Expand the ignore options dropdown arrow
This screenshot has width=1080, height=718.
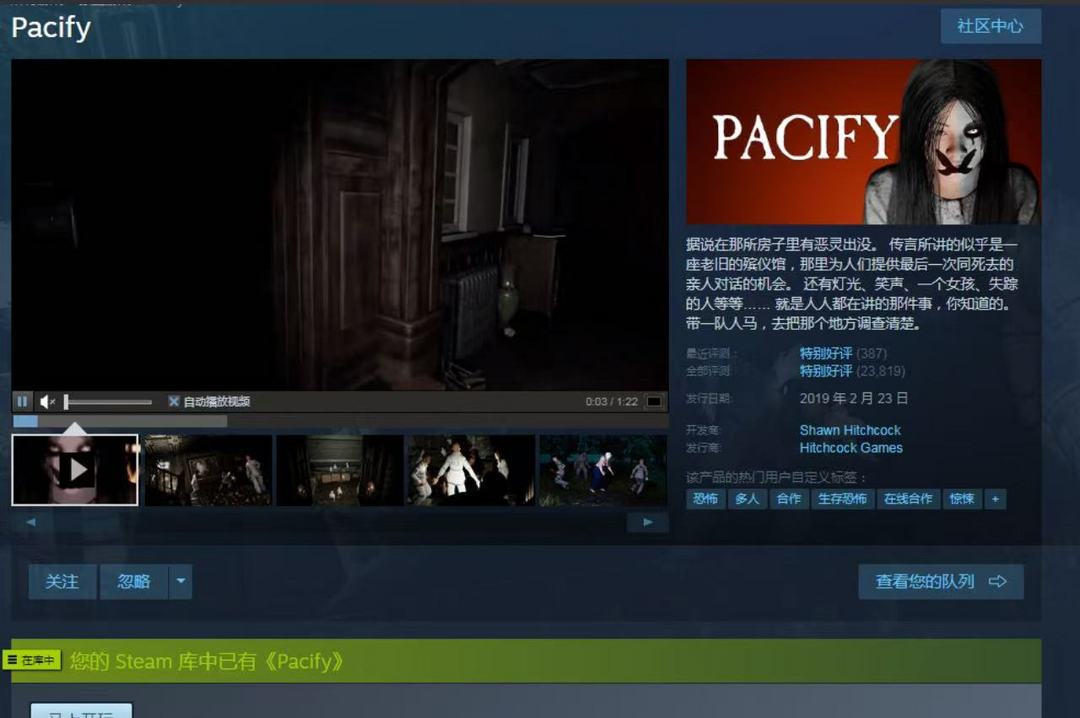click(x=180, y=582)
